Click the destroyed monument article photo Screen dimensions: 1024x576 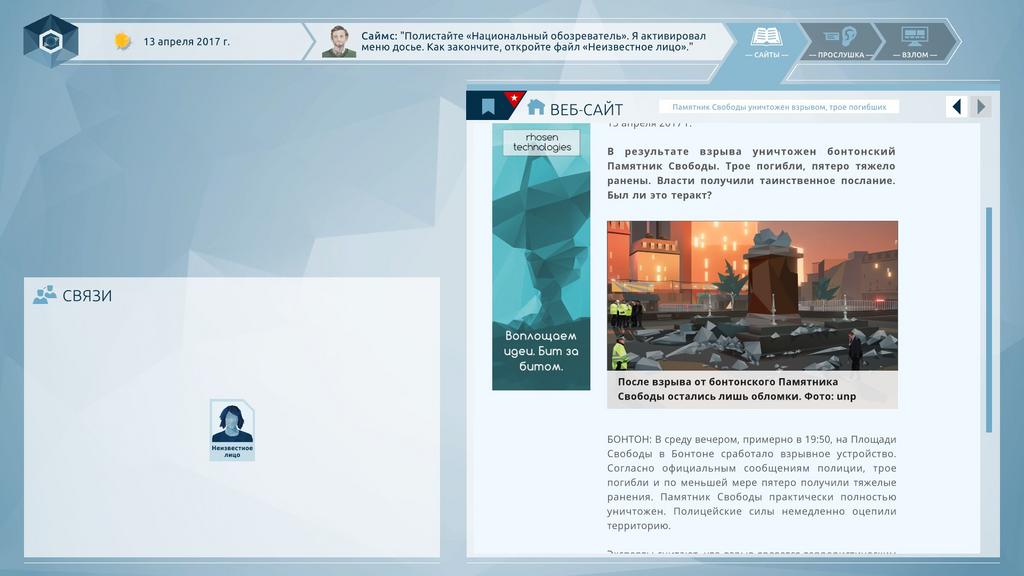(x=752, y=296)
